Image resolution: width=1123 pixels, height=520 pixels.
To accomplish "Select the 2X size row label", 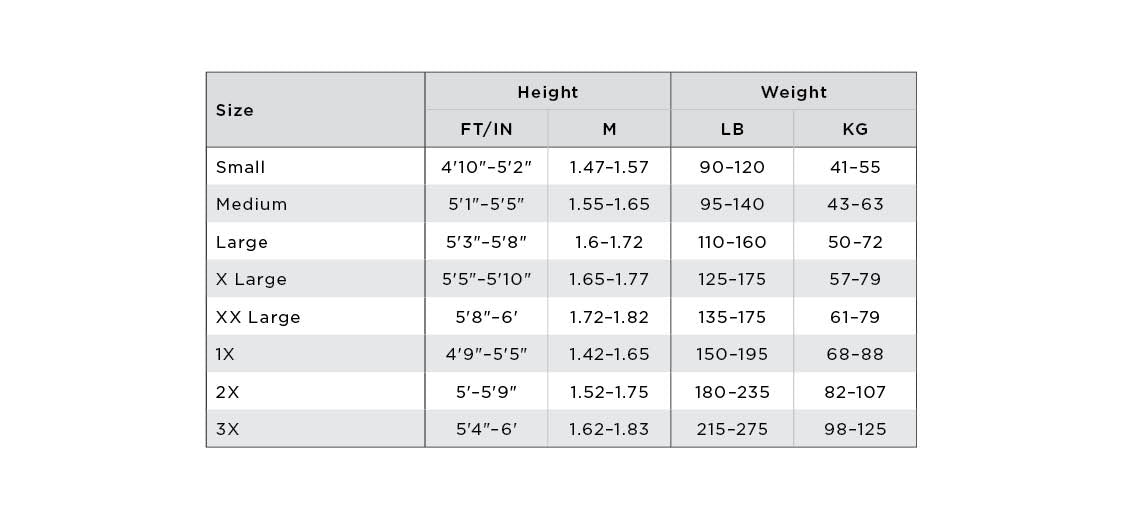I will [x=227, y=392].
